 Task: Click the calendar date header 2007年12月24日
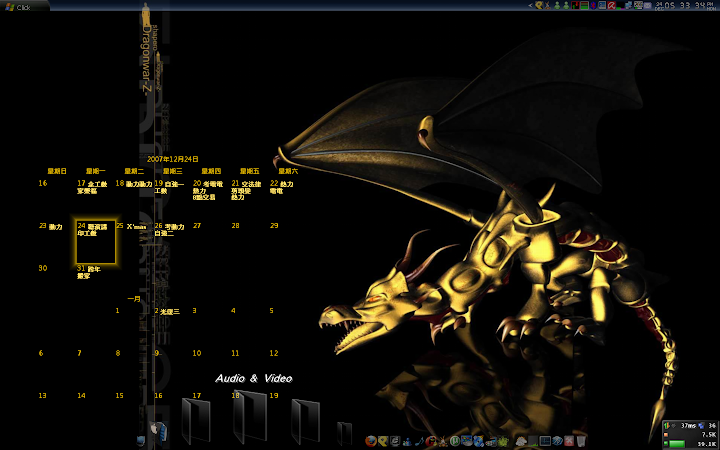(173, 159)
